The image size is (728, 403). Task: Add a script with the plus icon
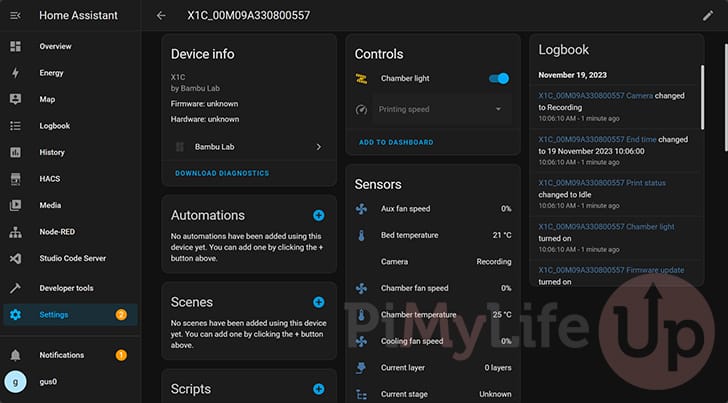[x=318, y=389]
